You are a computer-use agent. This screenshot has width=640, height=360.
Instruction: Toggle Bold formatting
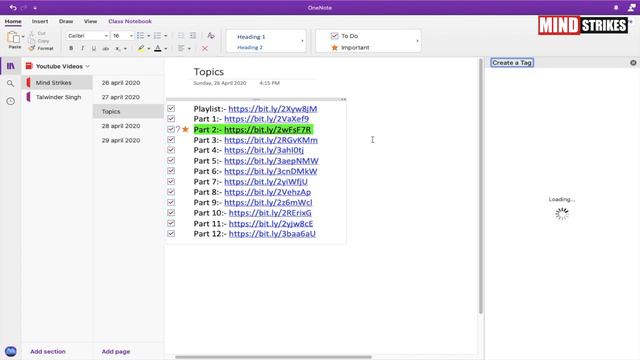[x=71, y=49]
